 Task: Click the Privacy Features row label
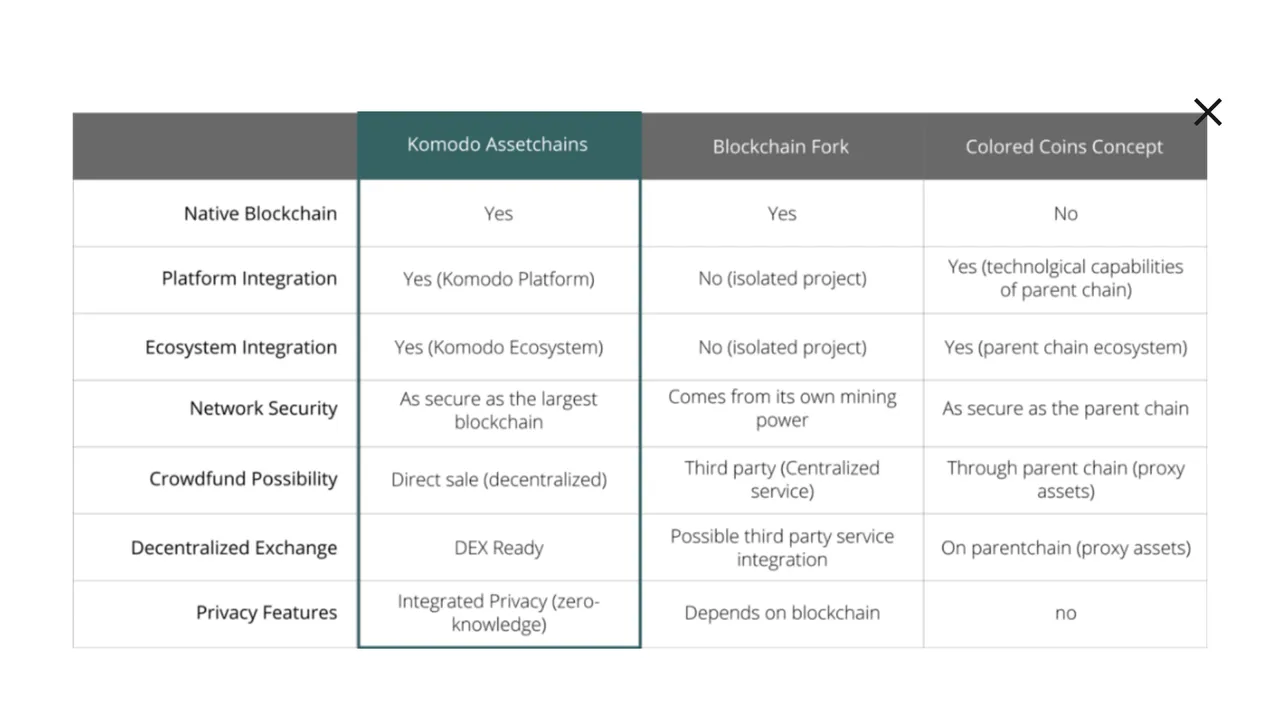[x=266, y=613]
